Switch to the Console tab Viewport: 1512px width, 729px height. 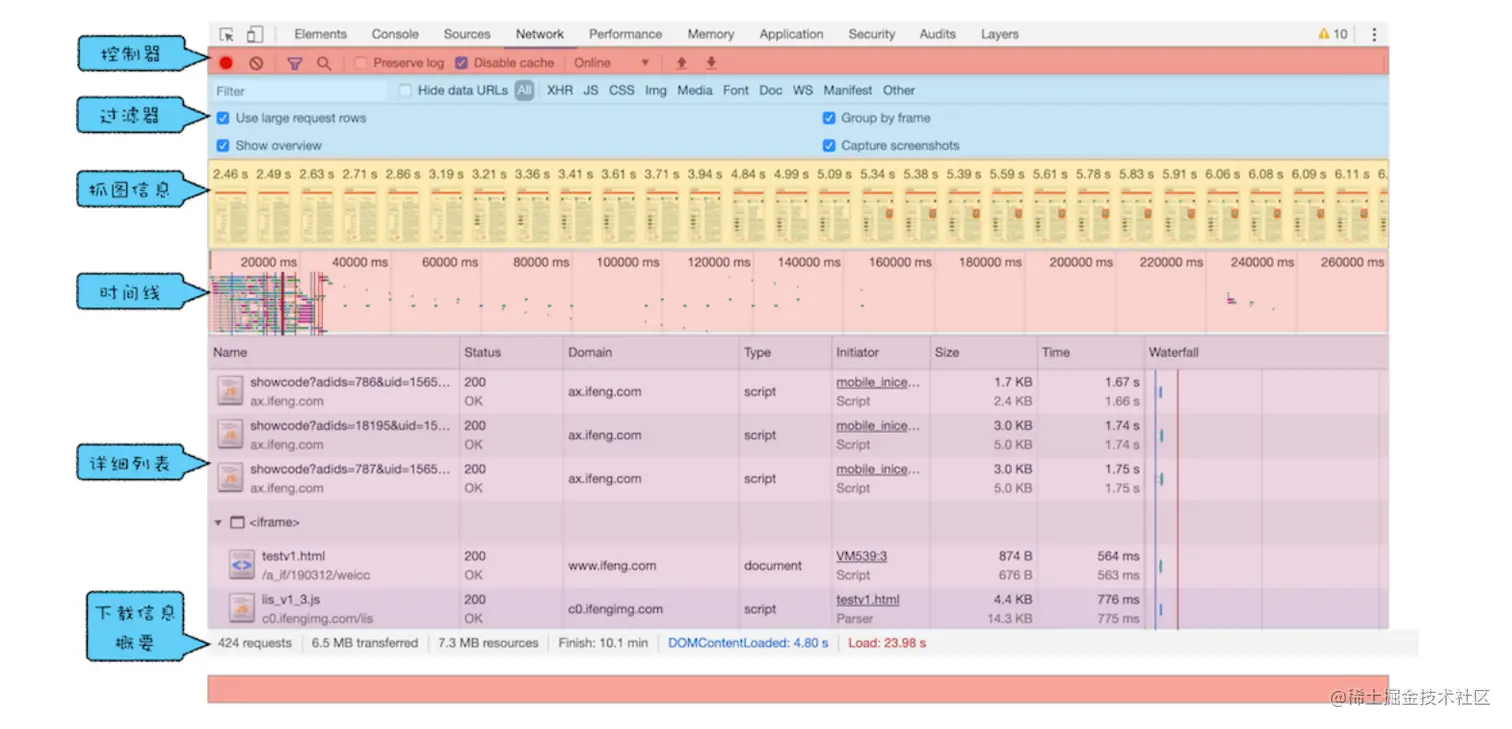coord(395,34)
